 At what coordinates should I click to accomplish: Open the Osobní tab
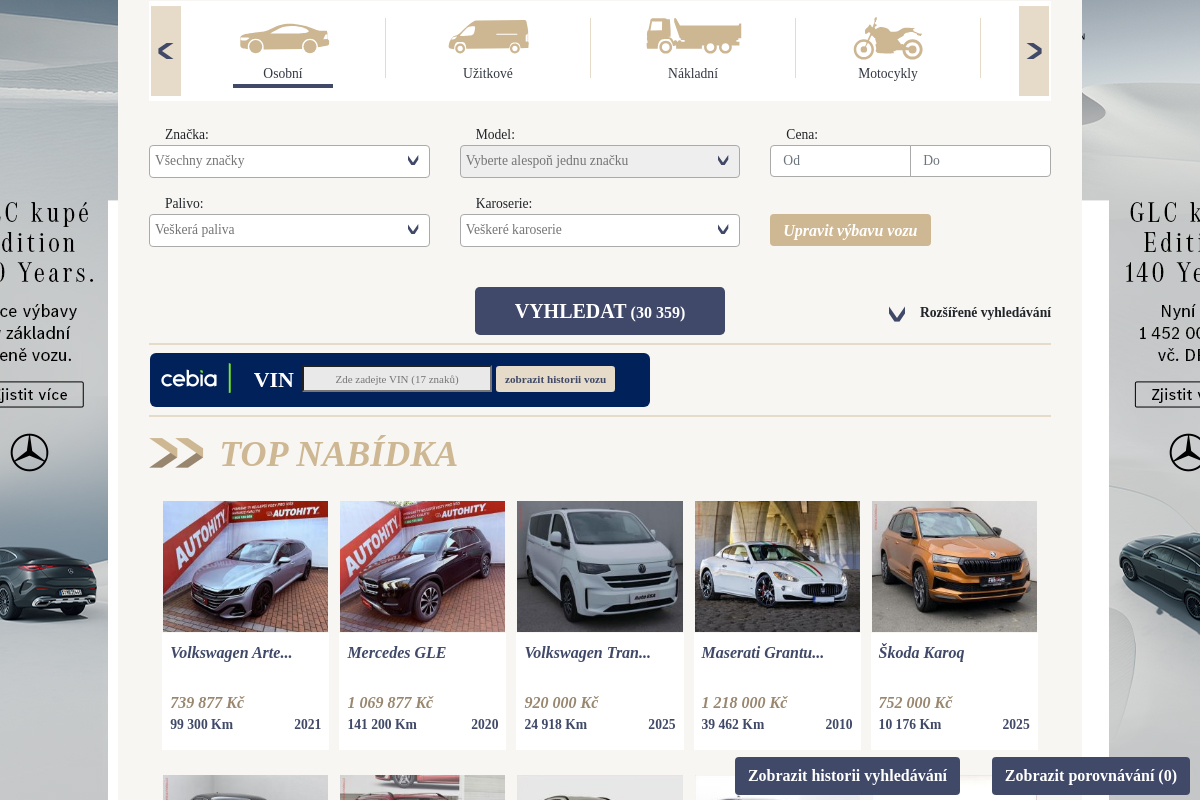(x=283, y=74)
